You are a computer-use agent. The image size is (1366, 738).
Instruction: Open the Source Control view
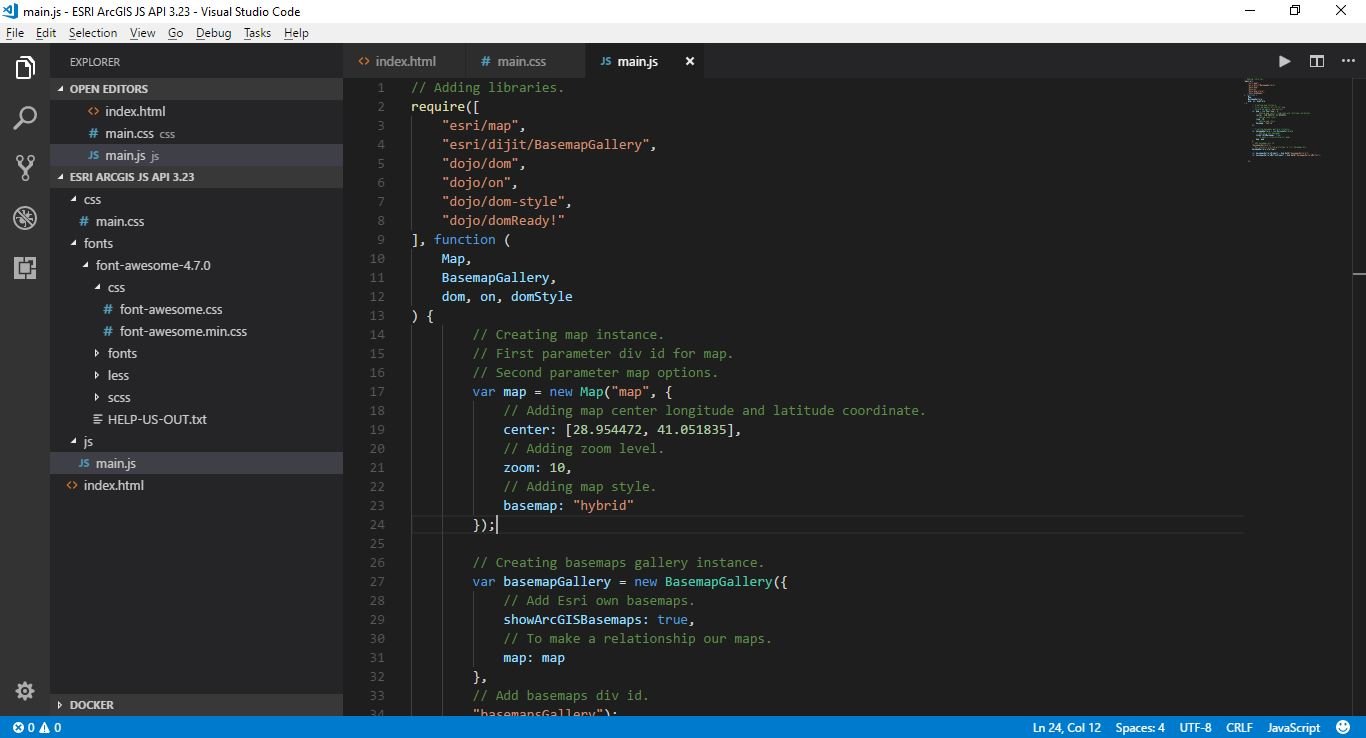click(25, 168)
